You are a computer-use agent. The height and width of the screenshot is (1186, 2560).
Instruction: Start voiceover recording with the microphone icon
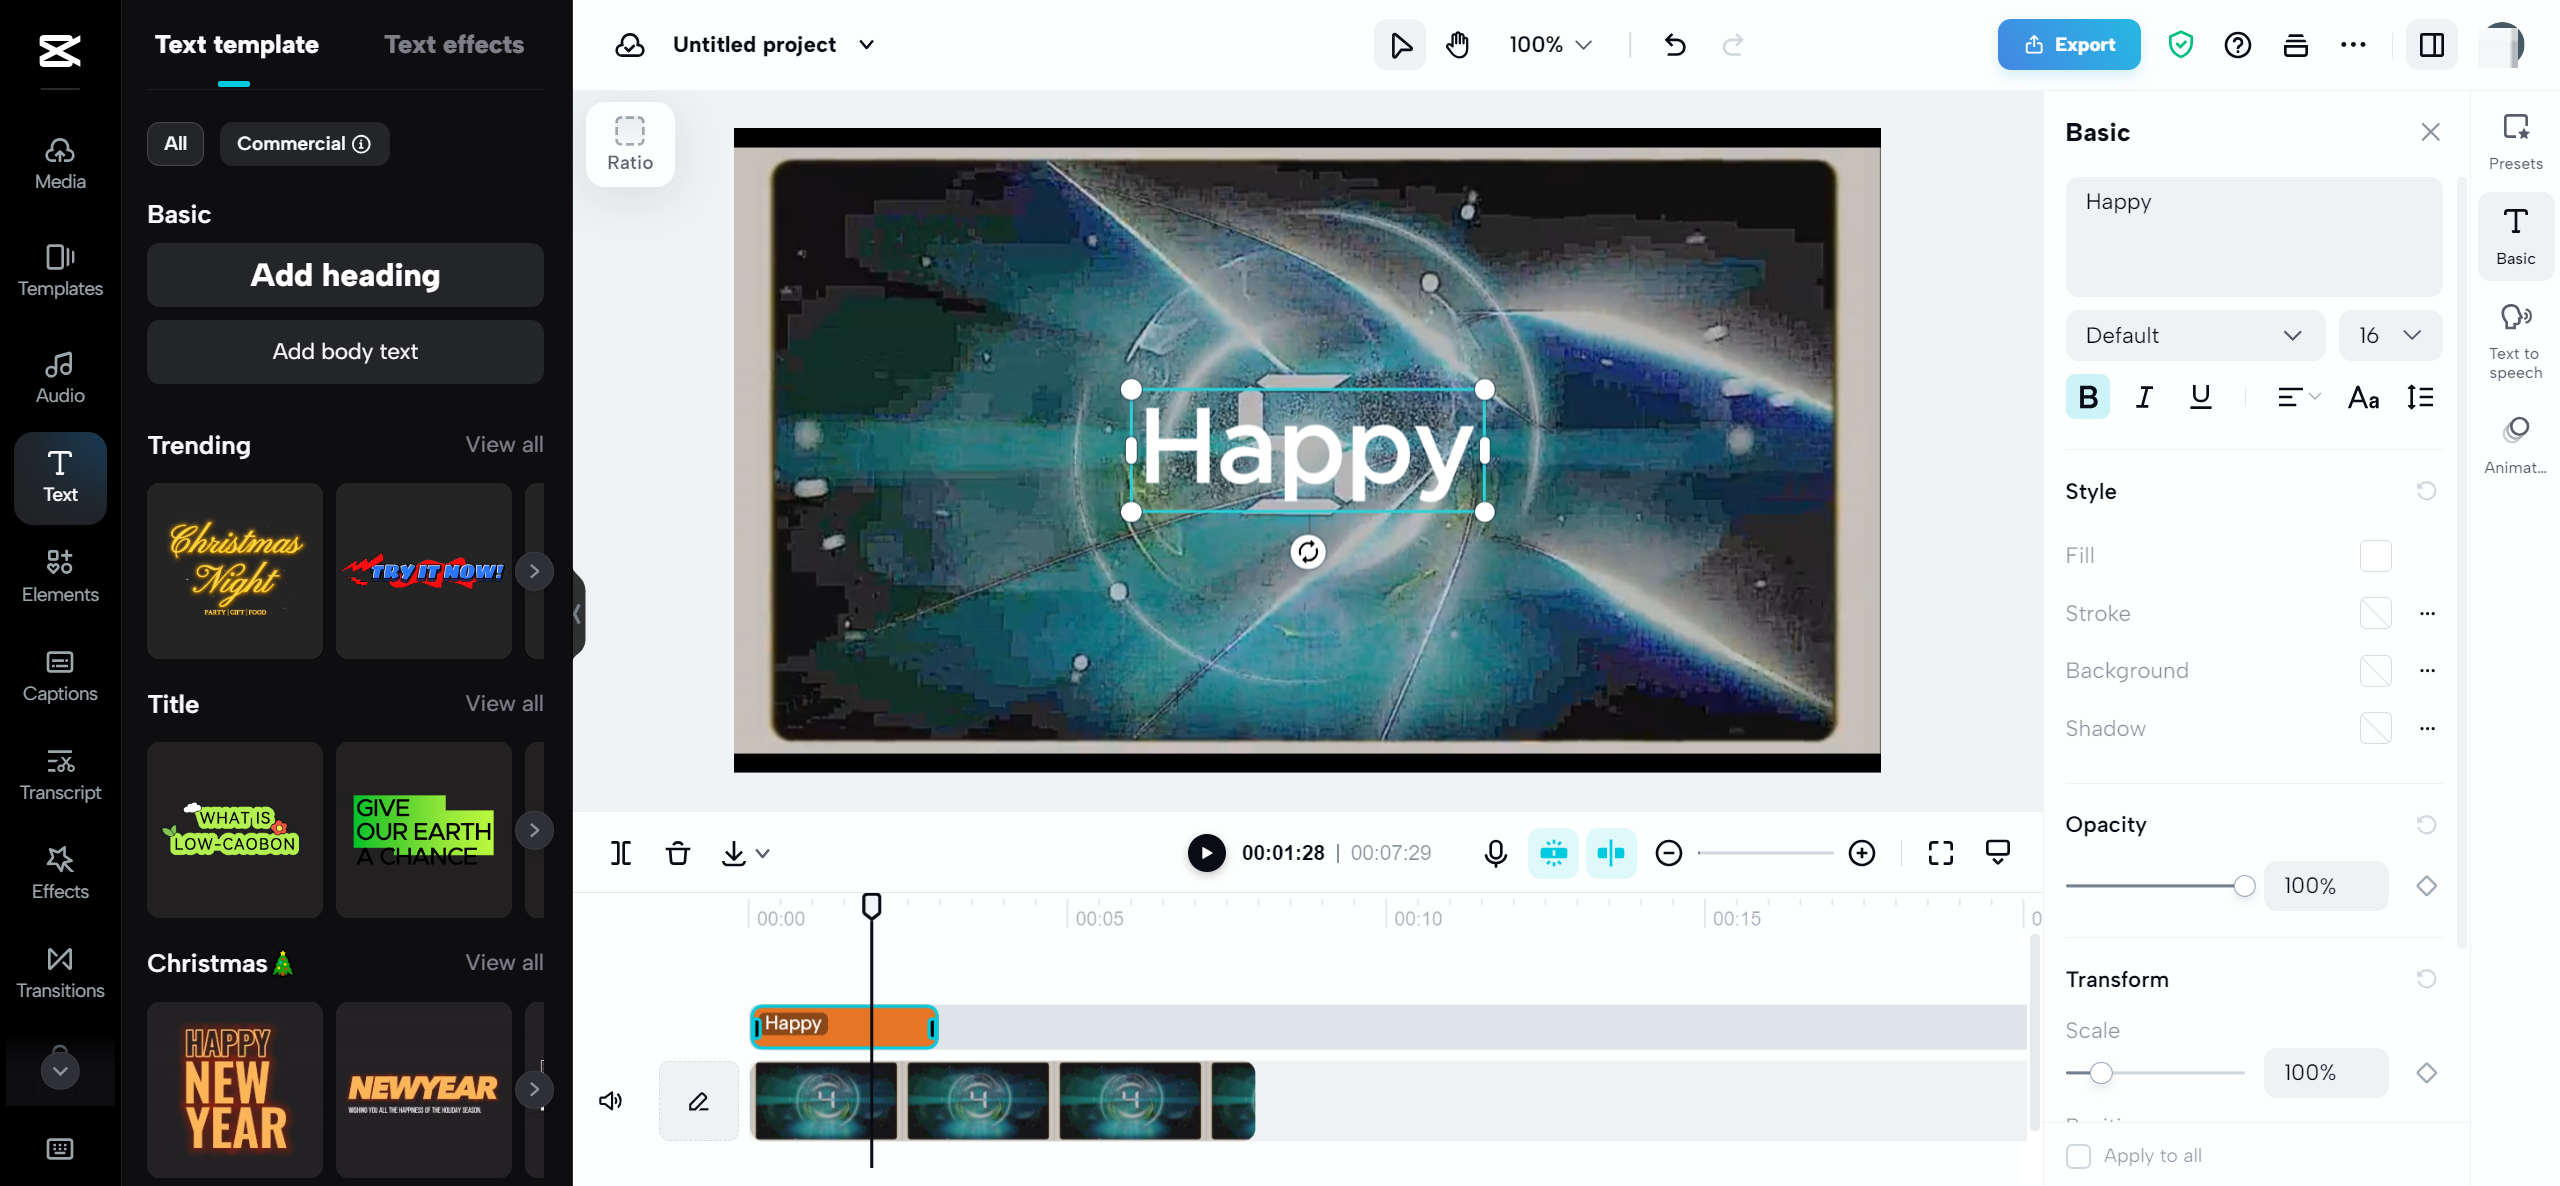click(x=1494, y=853)
